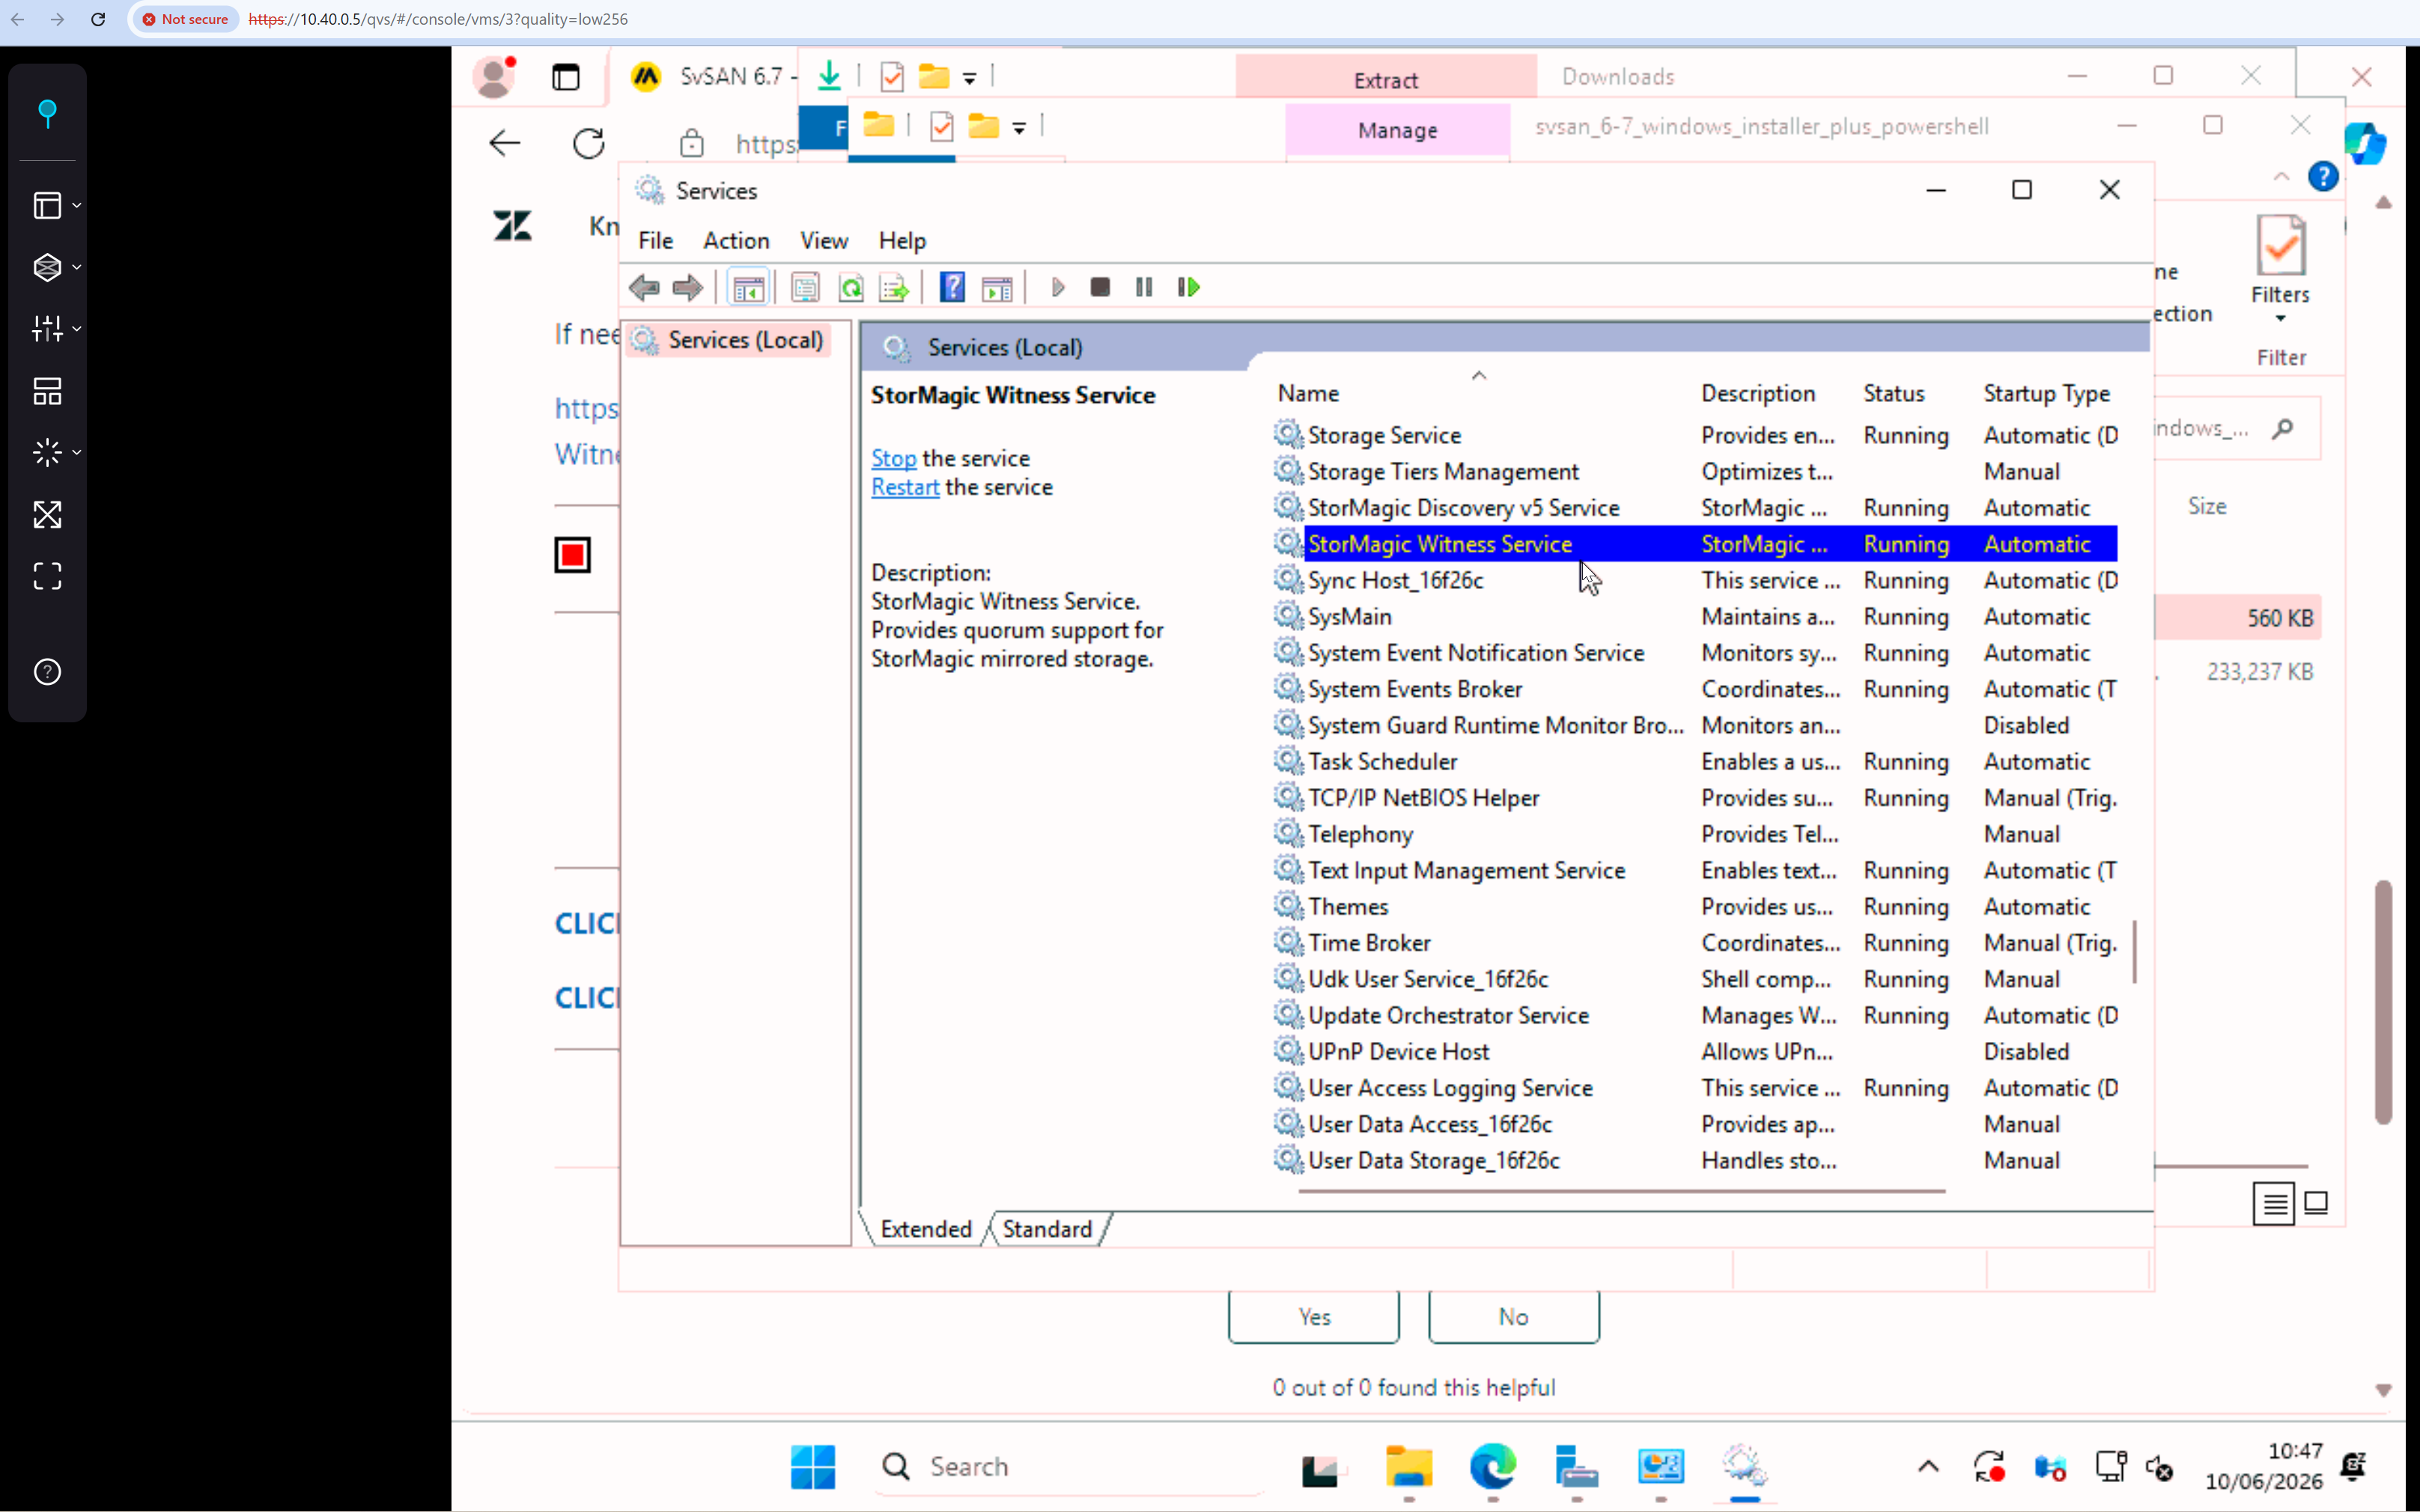Toggle Show/Hide Console Tree toolbar icon
2420x1512 pixels.
click(748, 288)
